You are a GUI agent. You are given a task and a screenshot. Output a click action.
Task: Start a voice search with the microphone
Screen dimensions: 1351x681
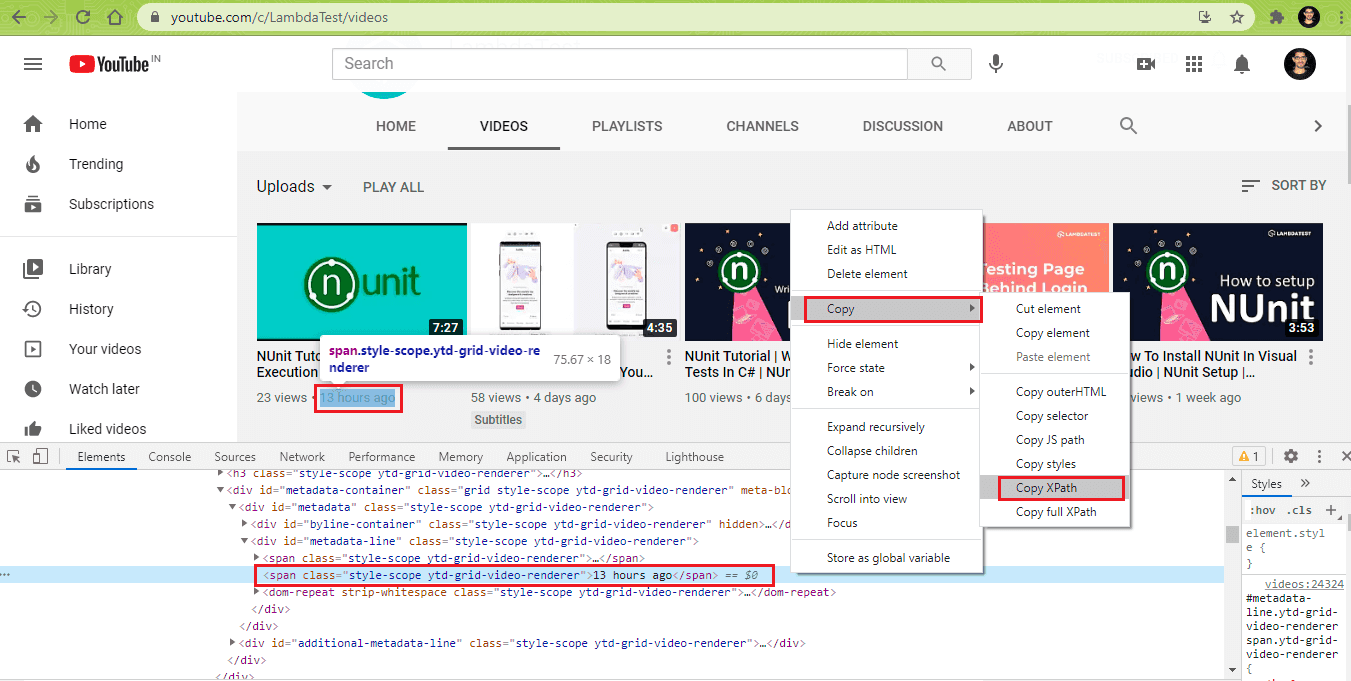995,64
